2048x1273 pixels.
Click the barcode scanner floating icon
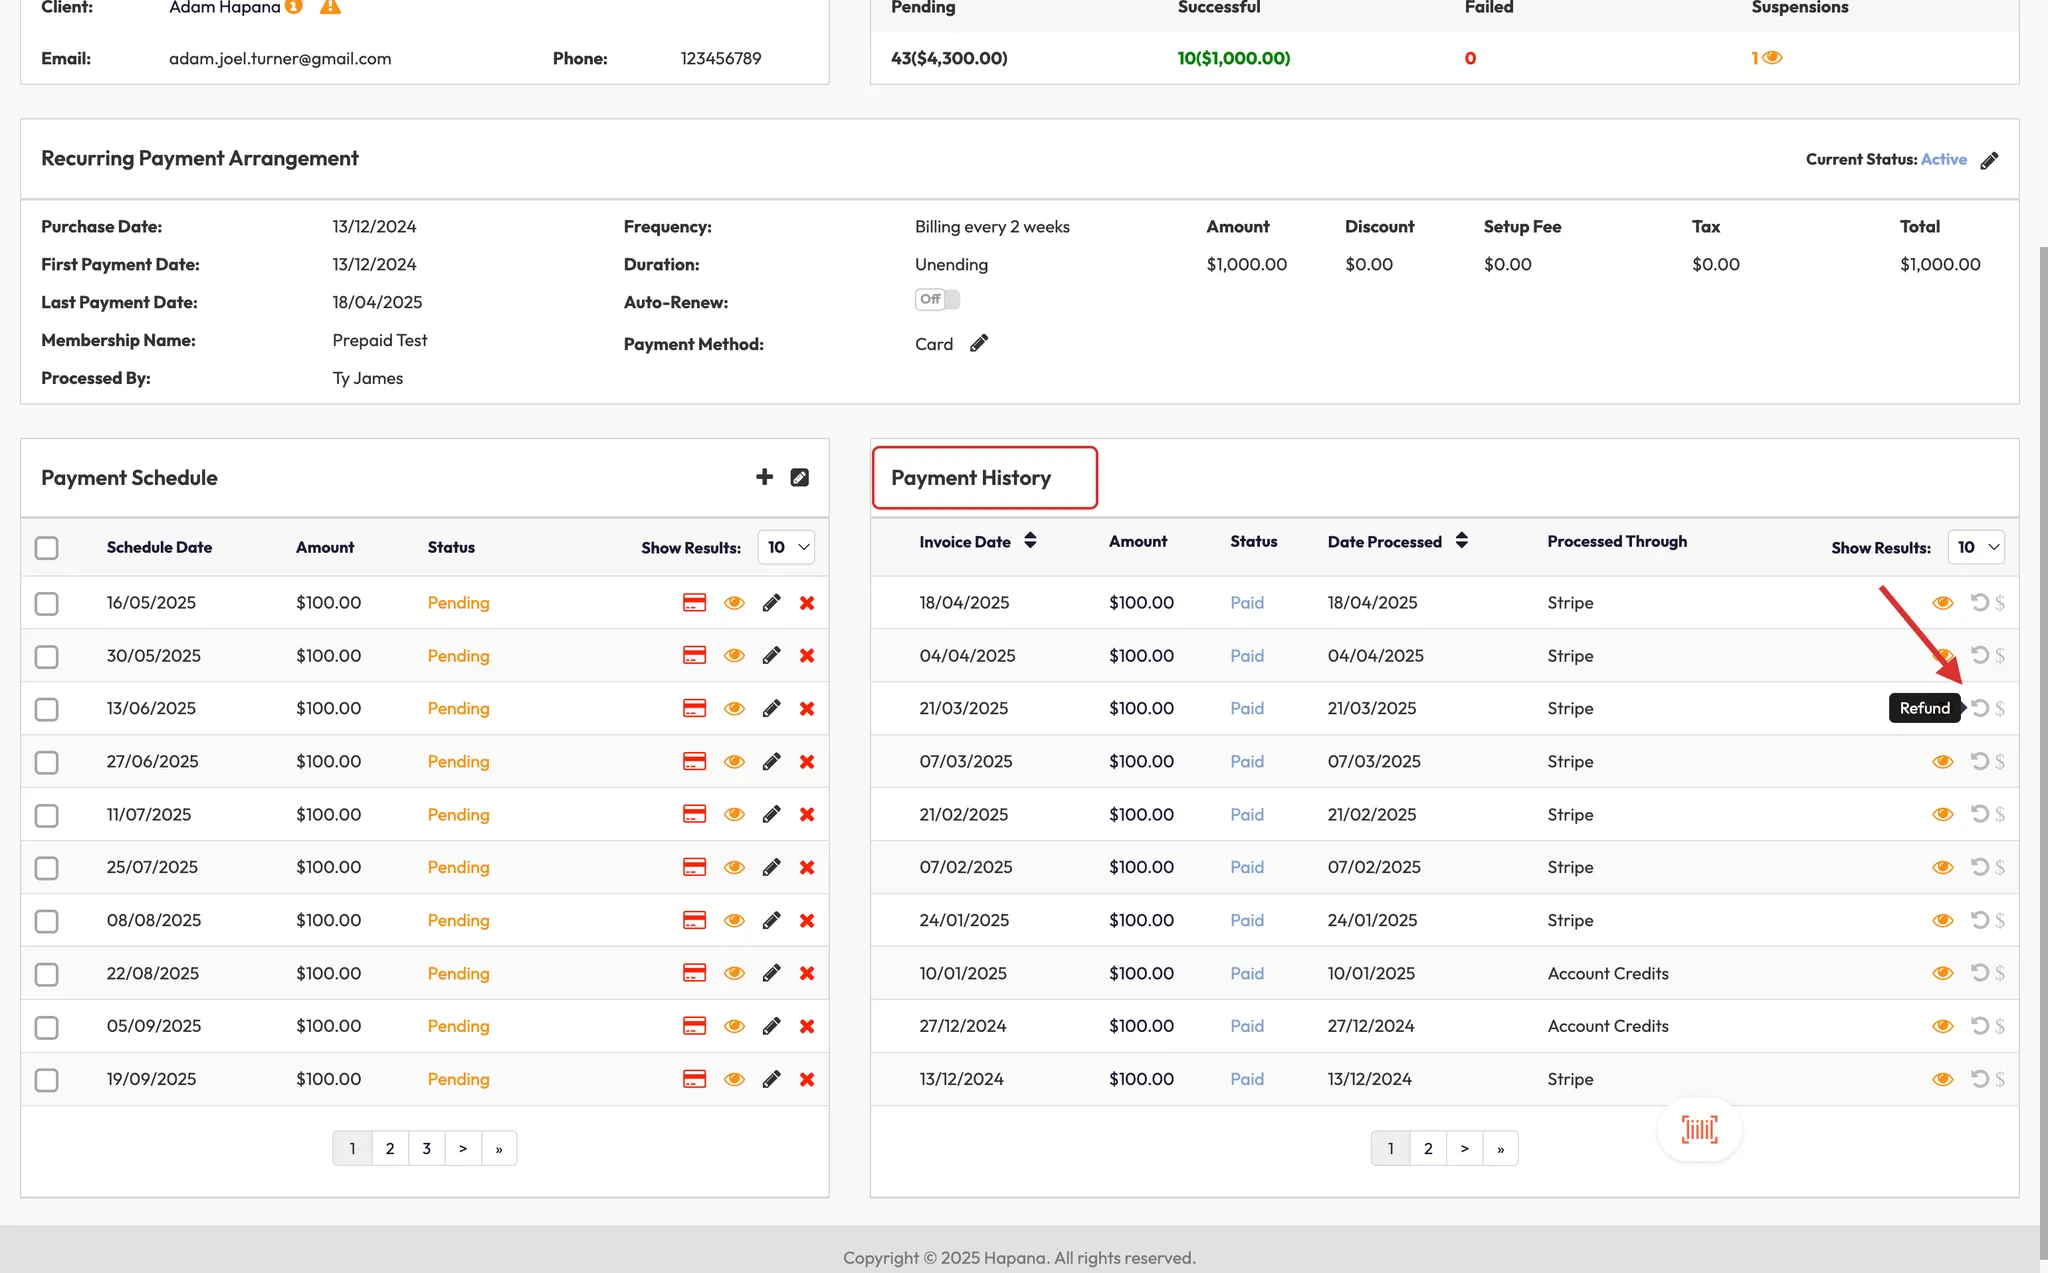(x=1699, y=1130)
